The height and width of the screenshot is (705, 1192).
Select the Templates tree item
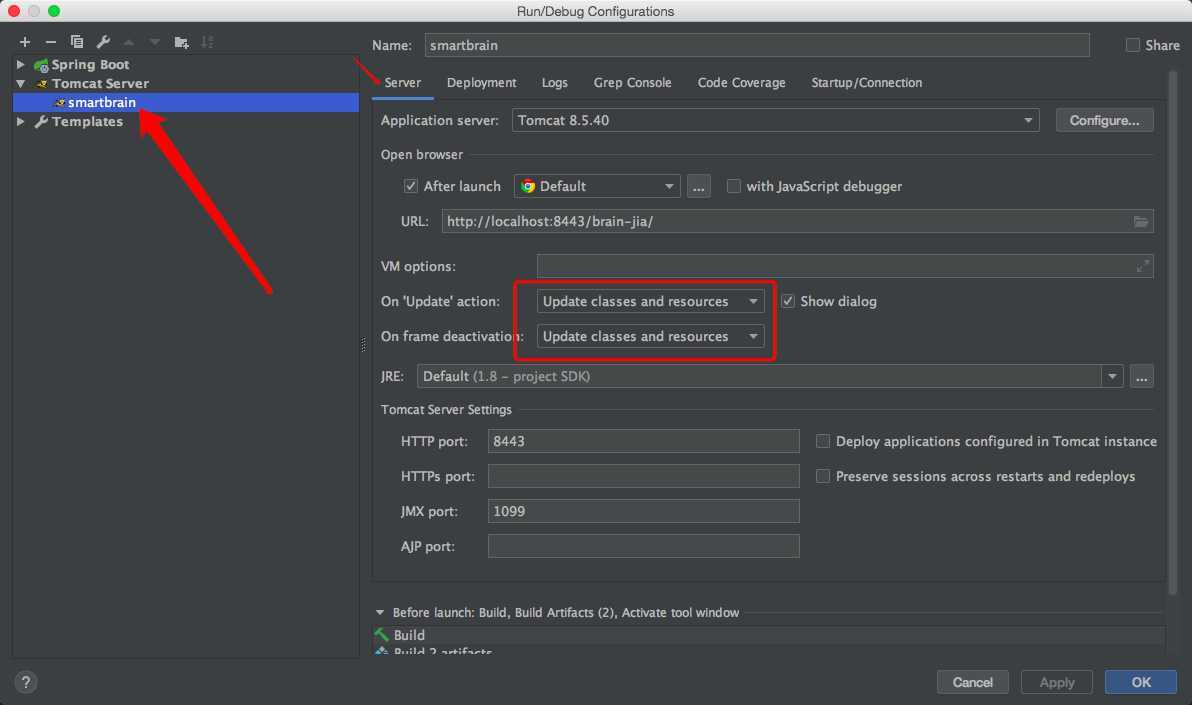click(185, 122)
